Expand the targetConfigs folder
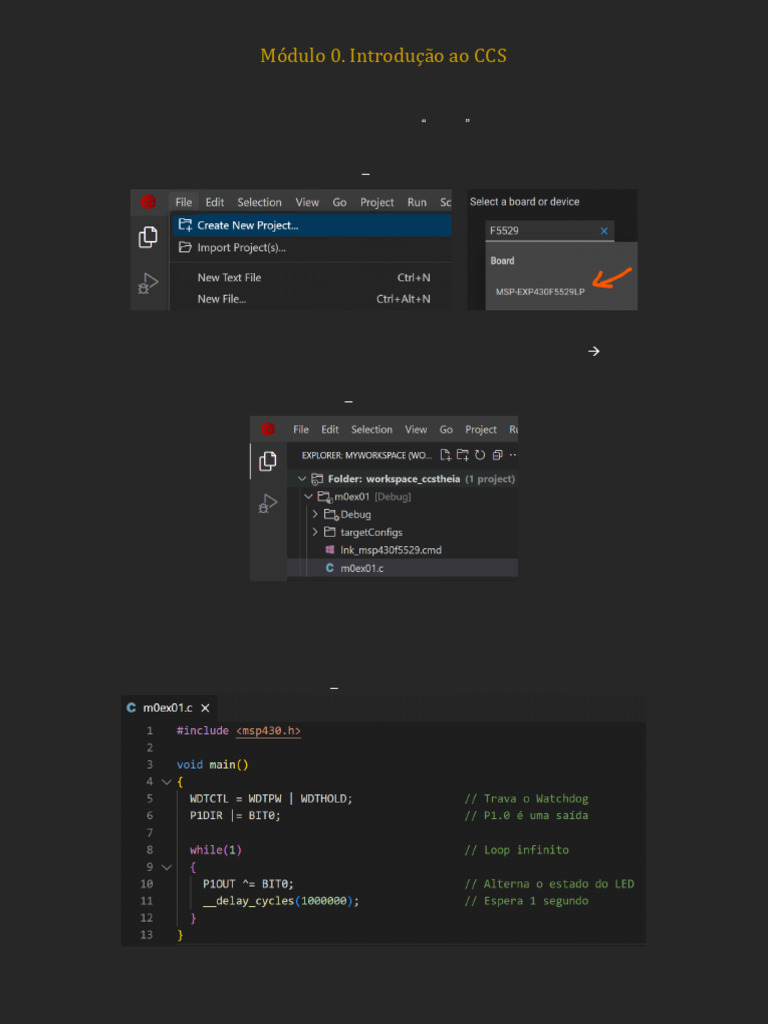Image resolution: width=768 pixels, height=1024 pixels. click(315, 532)
